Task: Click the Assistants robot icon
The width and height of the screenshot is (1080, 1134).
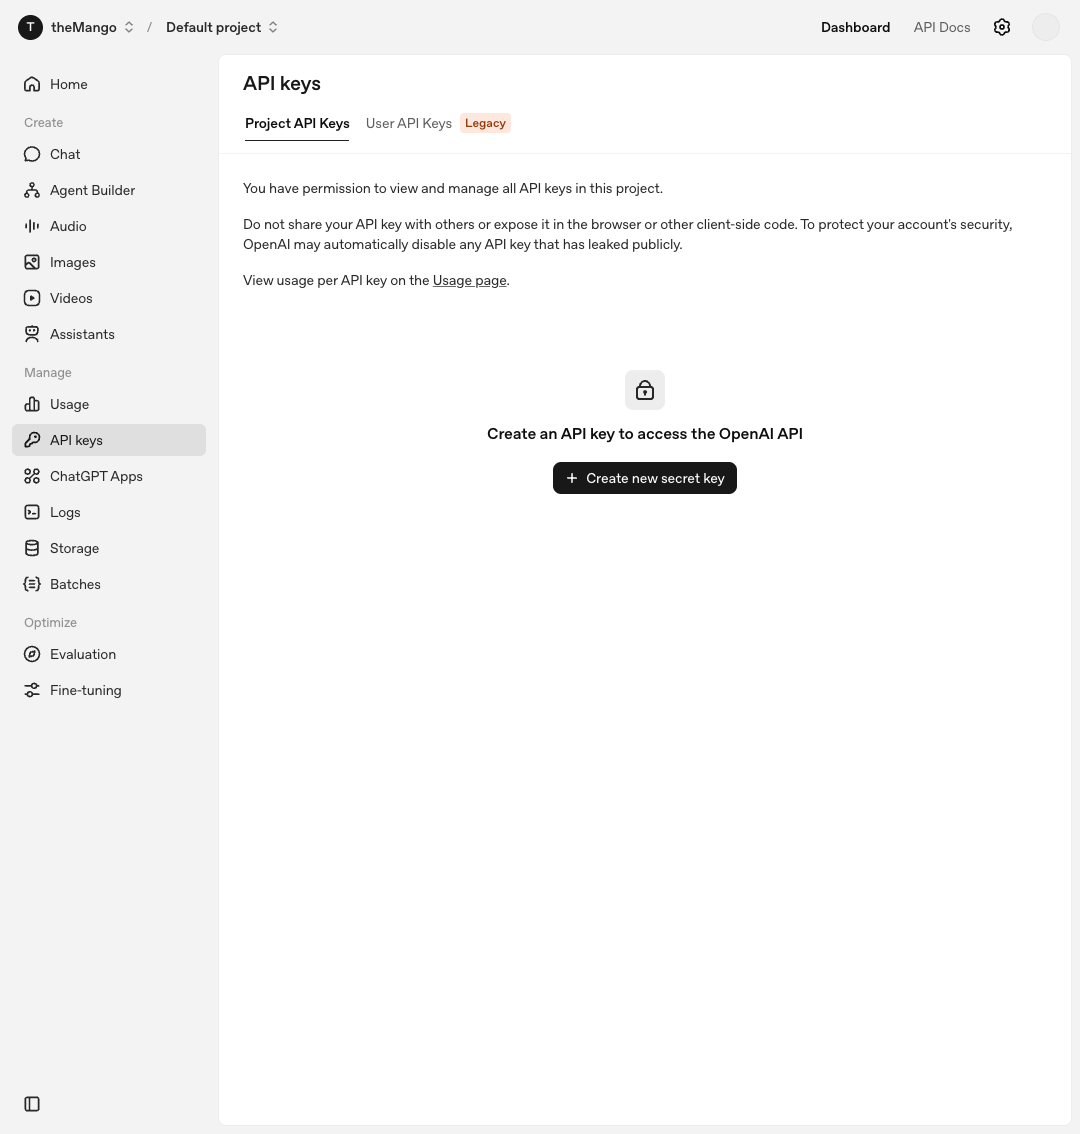Action: [32, 334]
